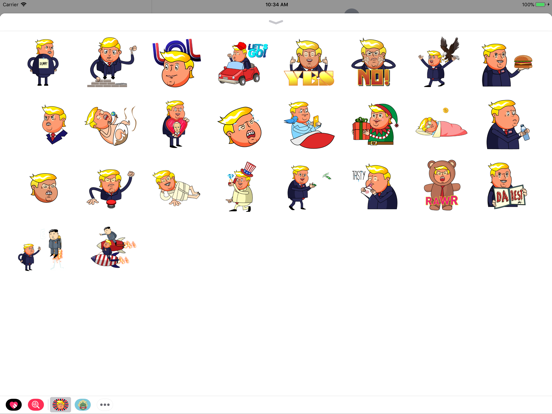
Task: Choose the DA BEST book sticker
Action: pyautogui.click(x=507, y=186)
